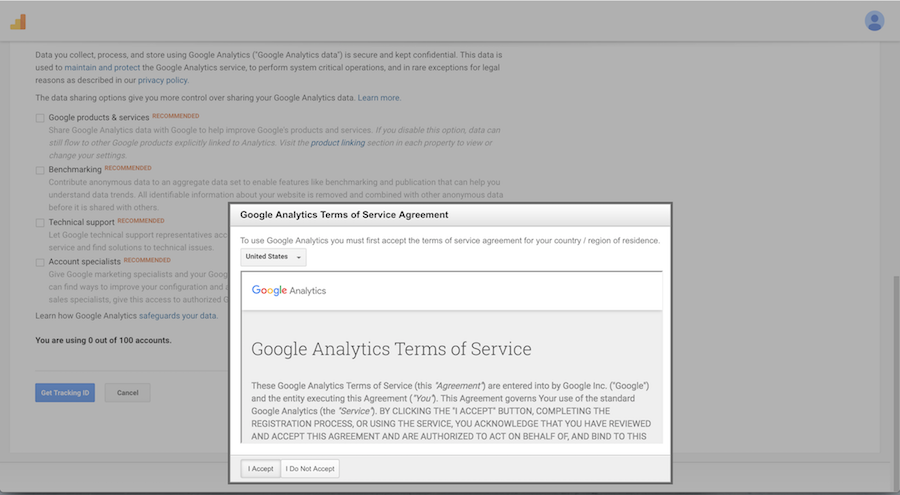Screen dimensions: 900x495
Task: Open the product linking link
Action: [338, 143]
